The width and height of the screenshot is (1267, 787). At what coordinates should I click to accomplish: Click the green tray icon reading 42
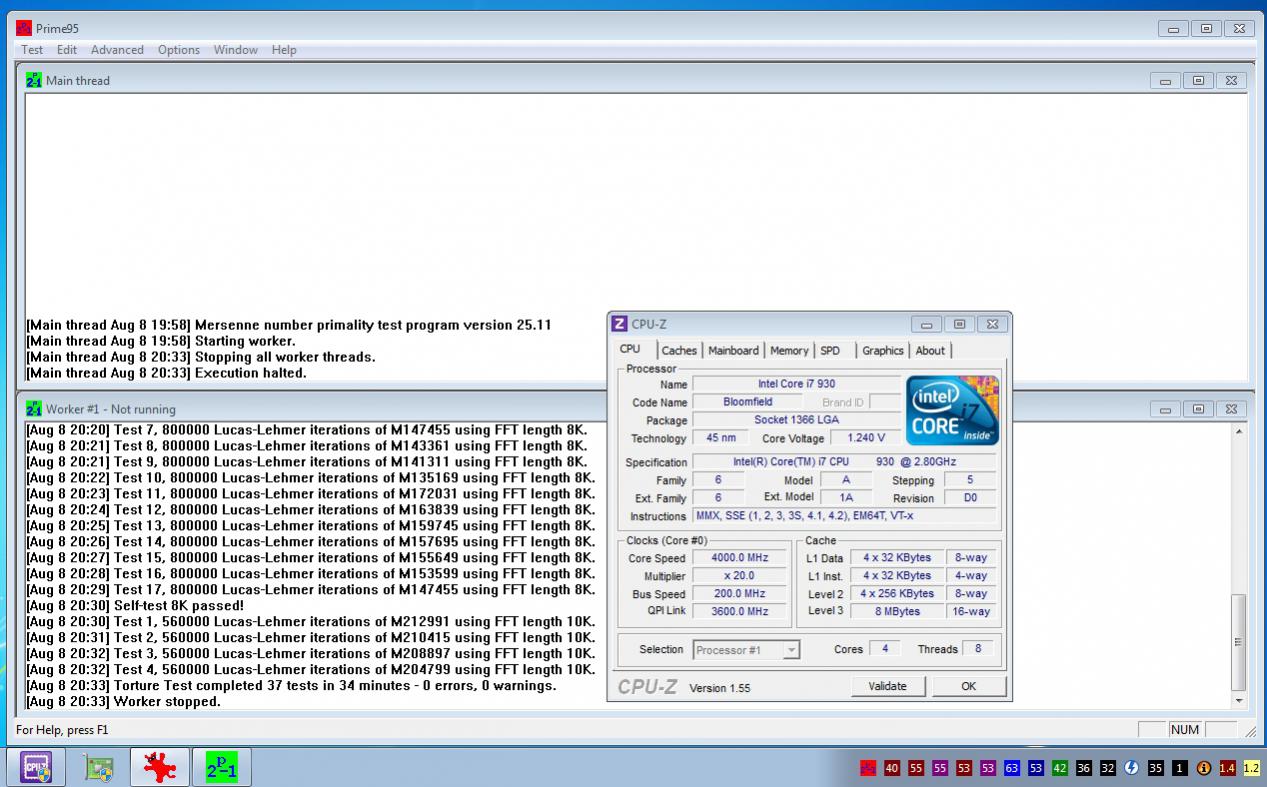(x=1060, y=768)
